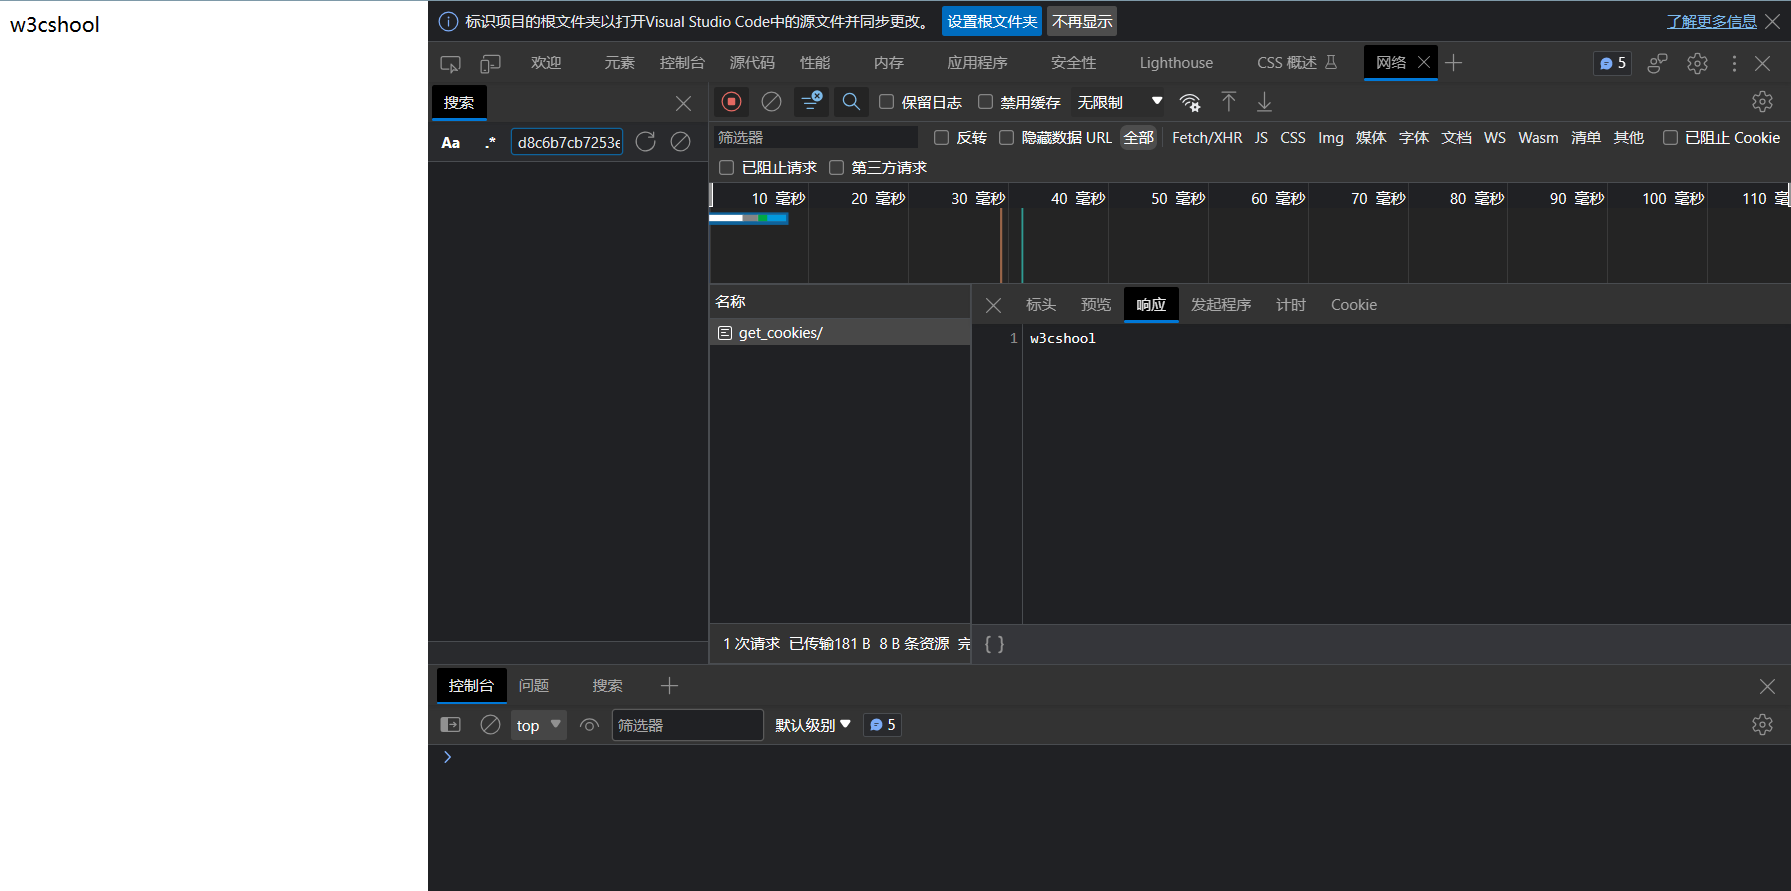Open network panel settings gear
Viewport: 1791px width, 891px height.
tap(1762, 101)
